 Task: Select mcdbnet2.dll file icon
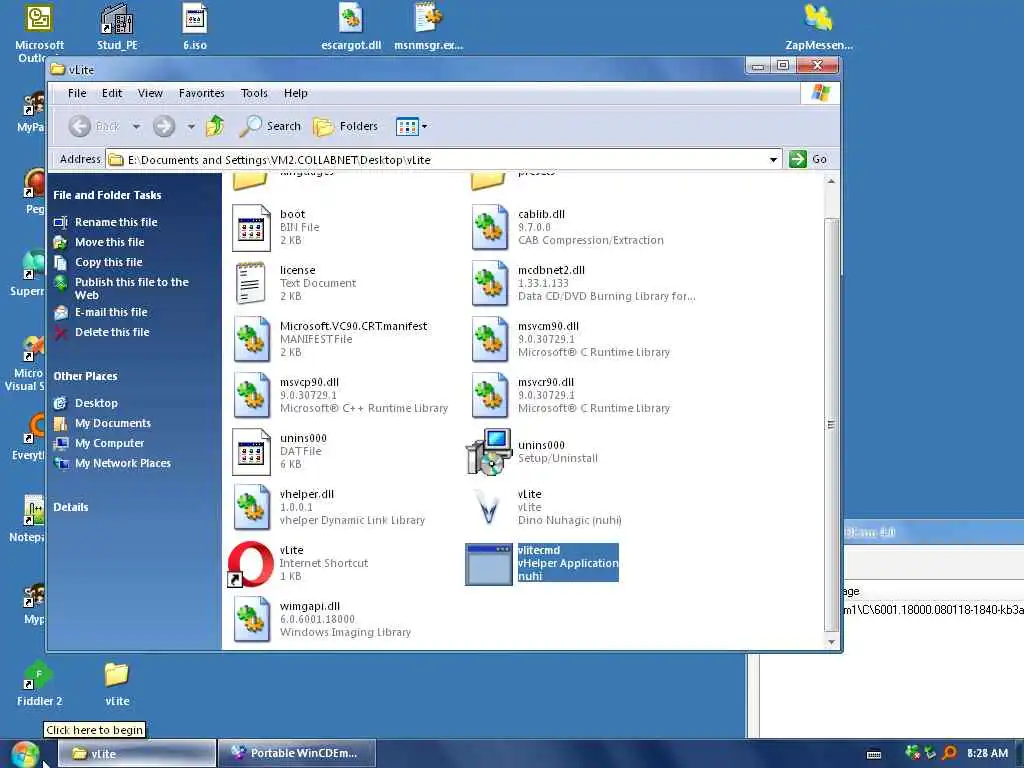click(x=490, y=283)
